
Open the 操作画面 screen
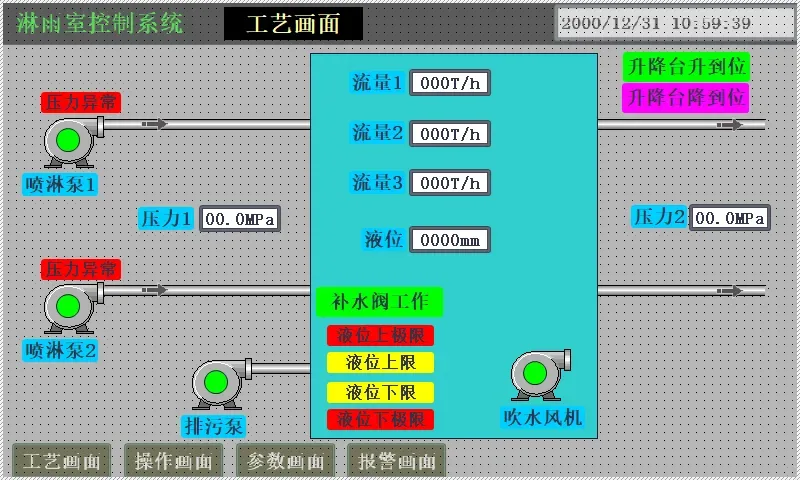173,461
